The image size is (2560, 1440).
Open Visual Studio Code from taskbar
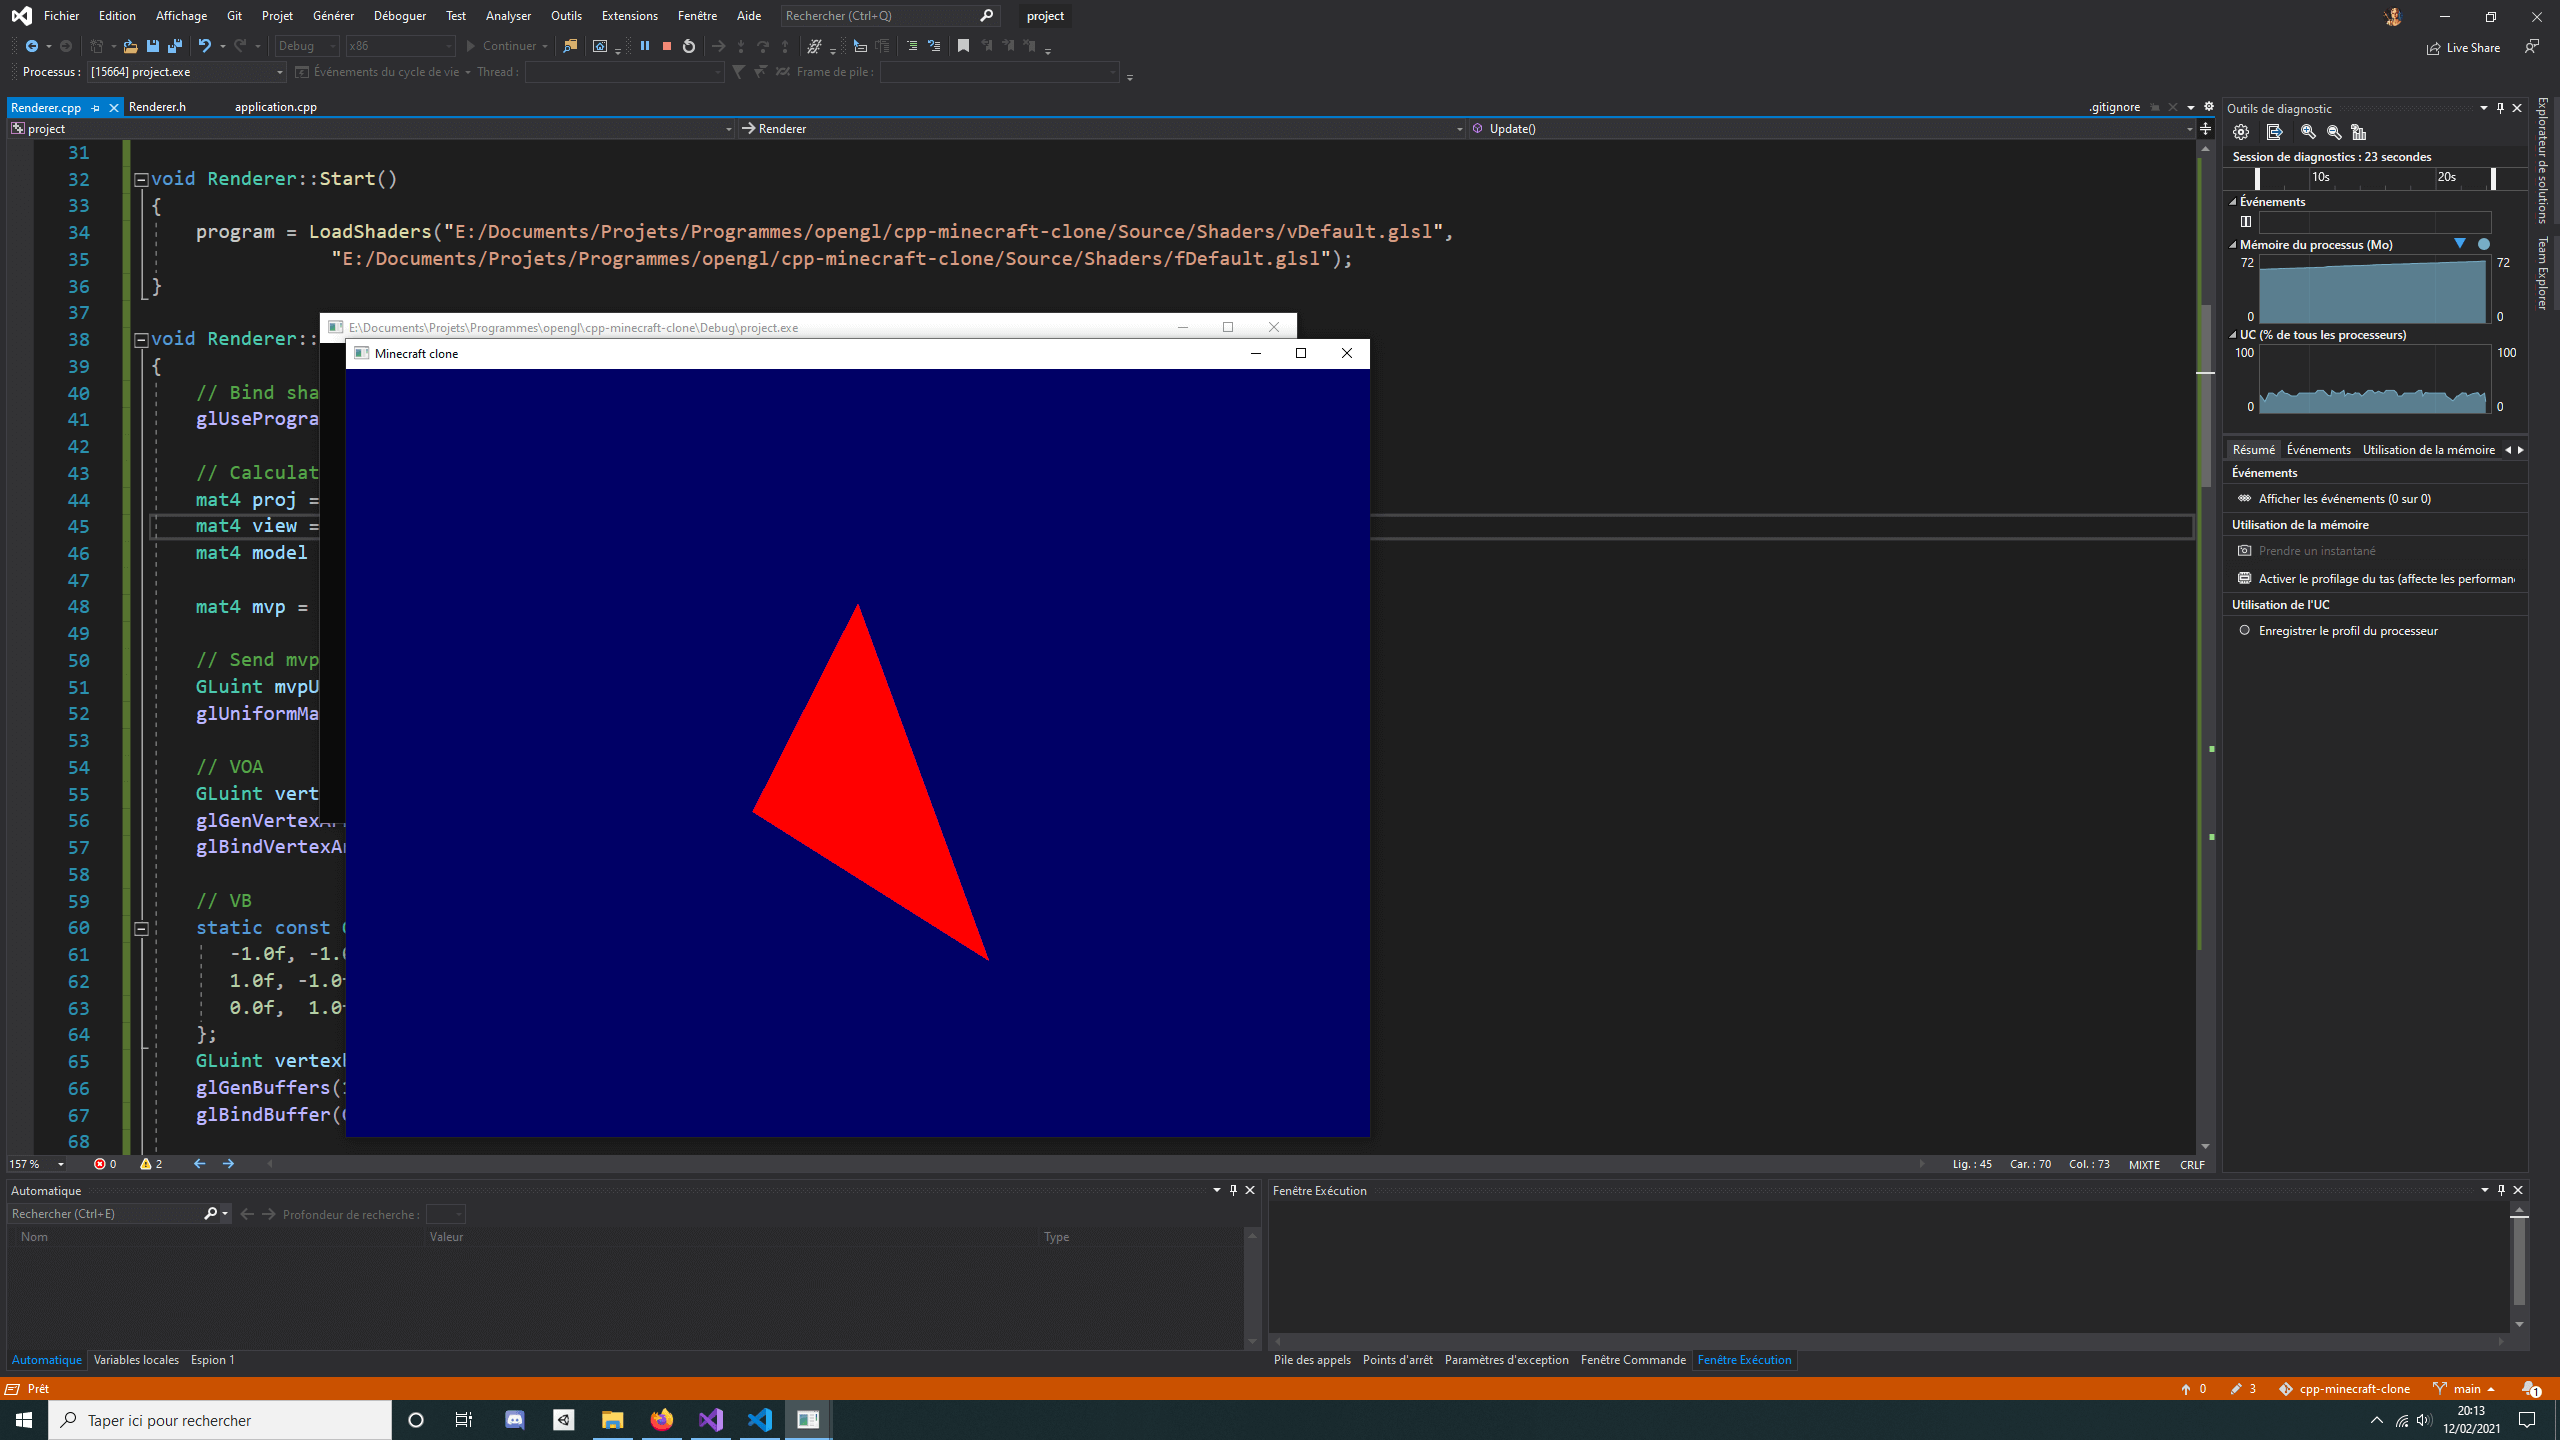tap(760, 1420)
